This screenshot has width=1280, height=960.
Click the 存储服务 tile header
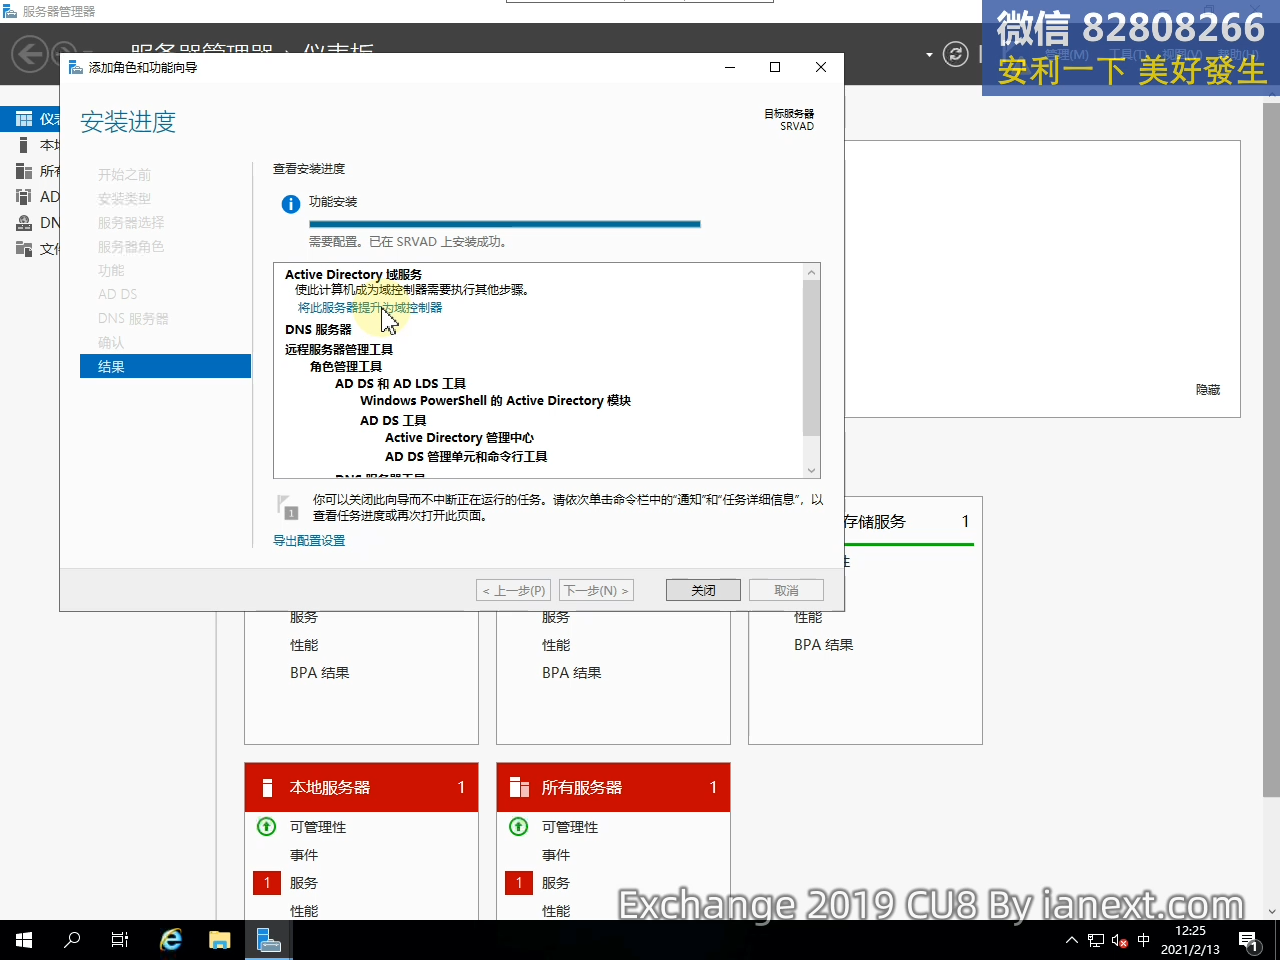point(910,521)
